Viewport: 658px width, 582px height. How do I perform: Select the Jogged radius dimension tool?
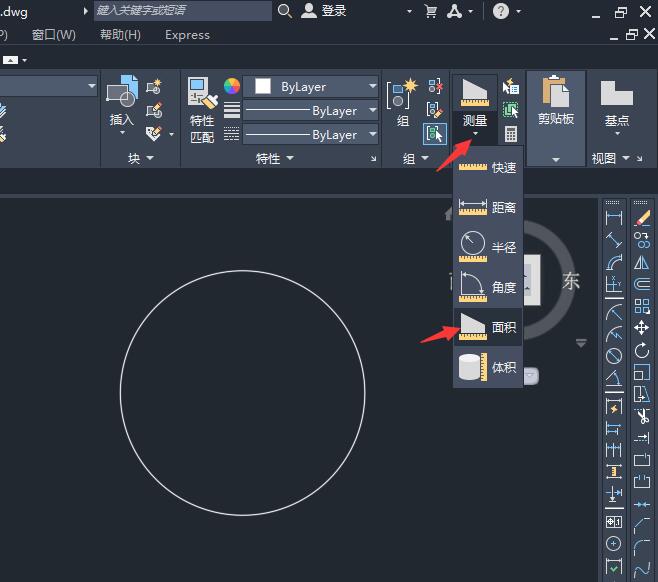[x=614, y=334]
